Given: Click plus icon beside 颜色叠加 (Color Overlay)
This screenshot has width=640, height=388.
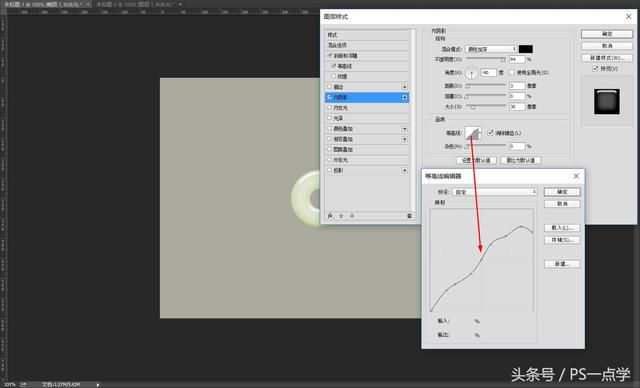Looking at the screenshot, I should point(404,129).
